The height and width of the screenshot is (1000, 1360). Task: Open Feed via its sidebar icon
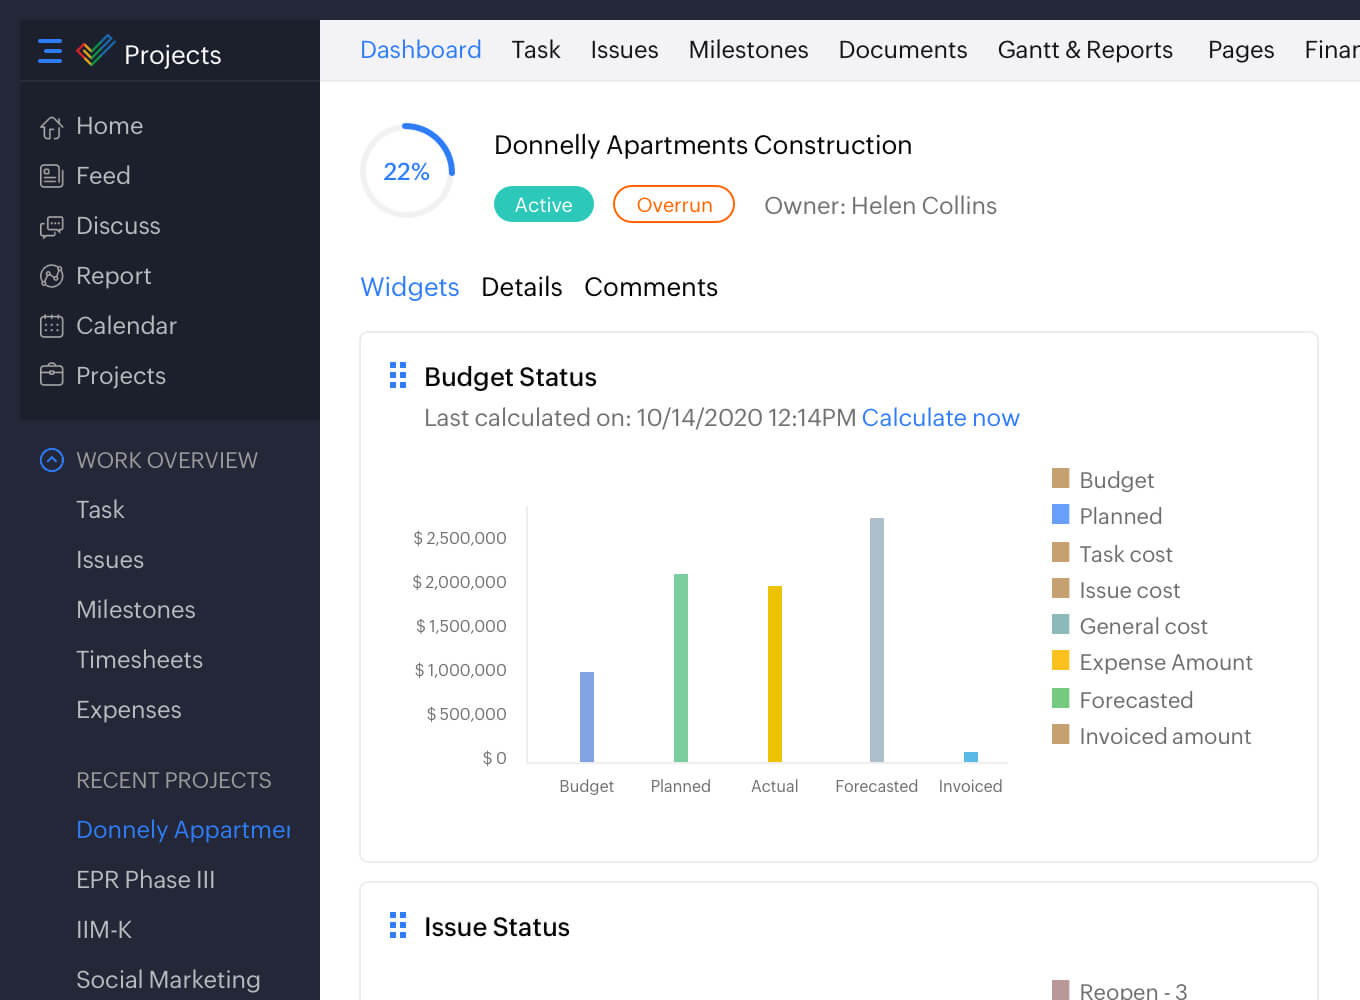51,176
